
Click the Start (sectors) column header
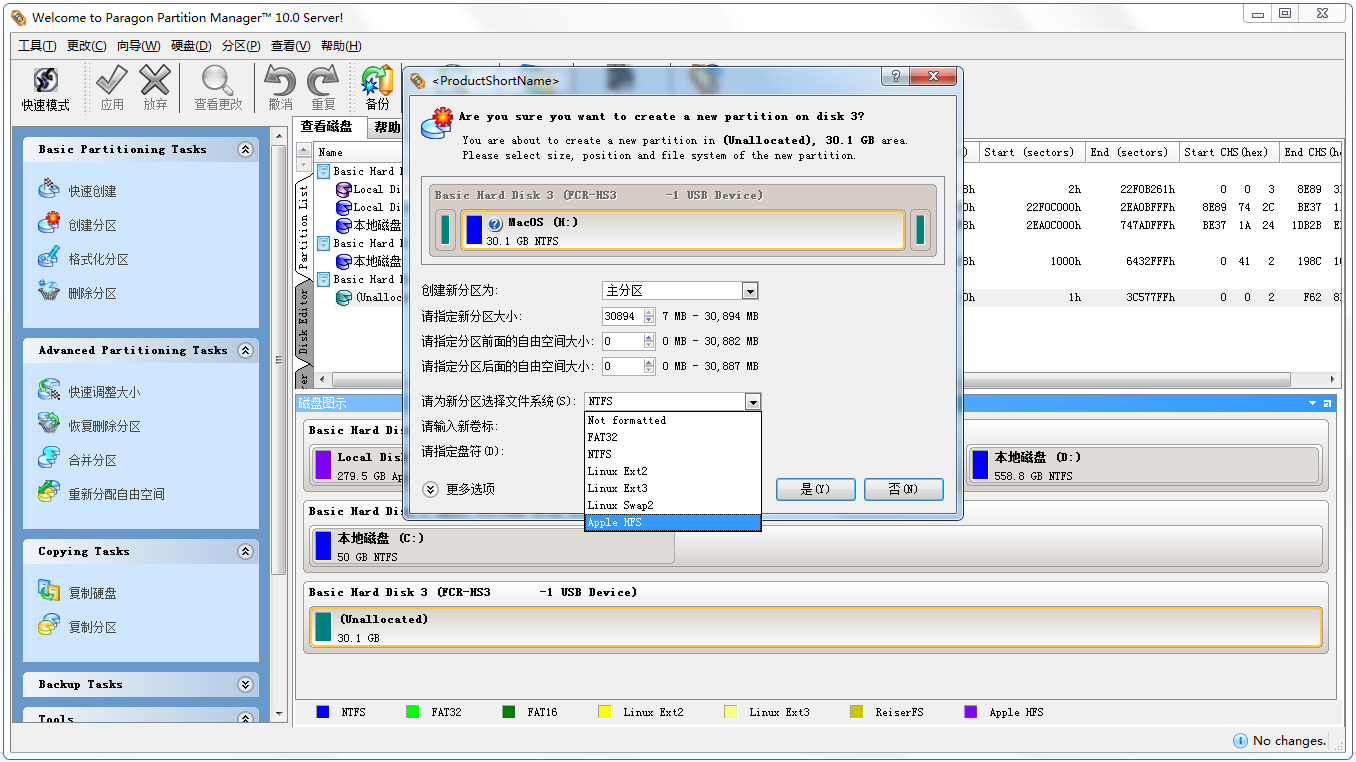(1030, 152)
